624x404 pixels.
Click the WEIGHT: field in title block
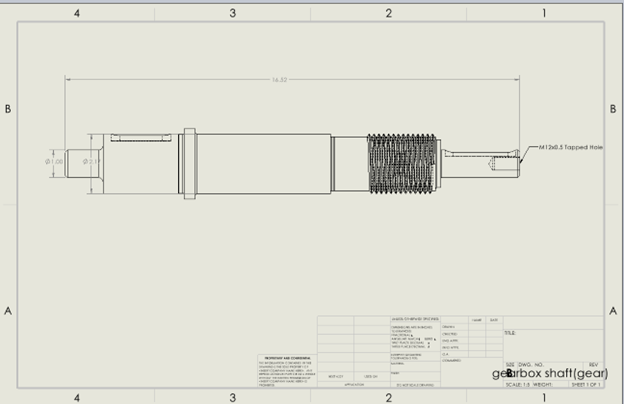pos(543,385)
